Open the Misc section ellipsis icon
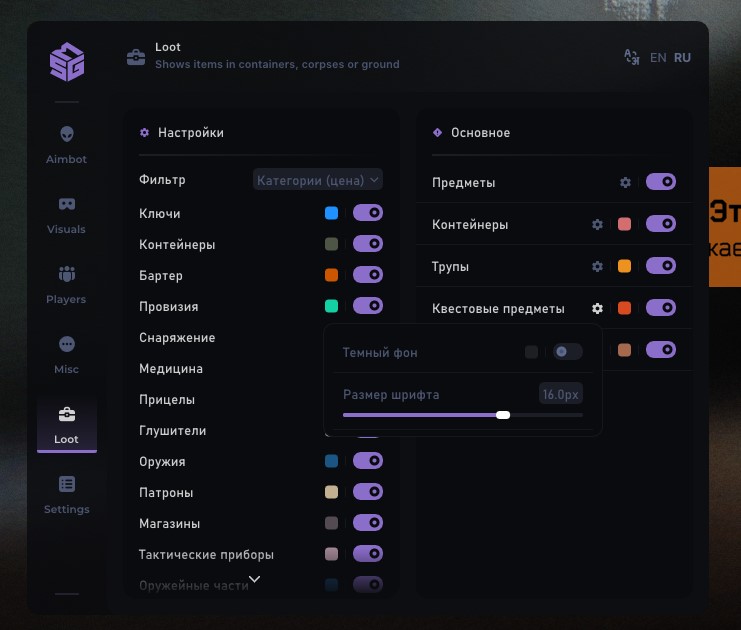Screen dimensions: 741x630 pyautogui.click(x=67, y=344)
